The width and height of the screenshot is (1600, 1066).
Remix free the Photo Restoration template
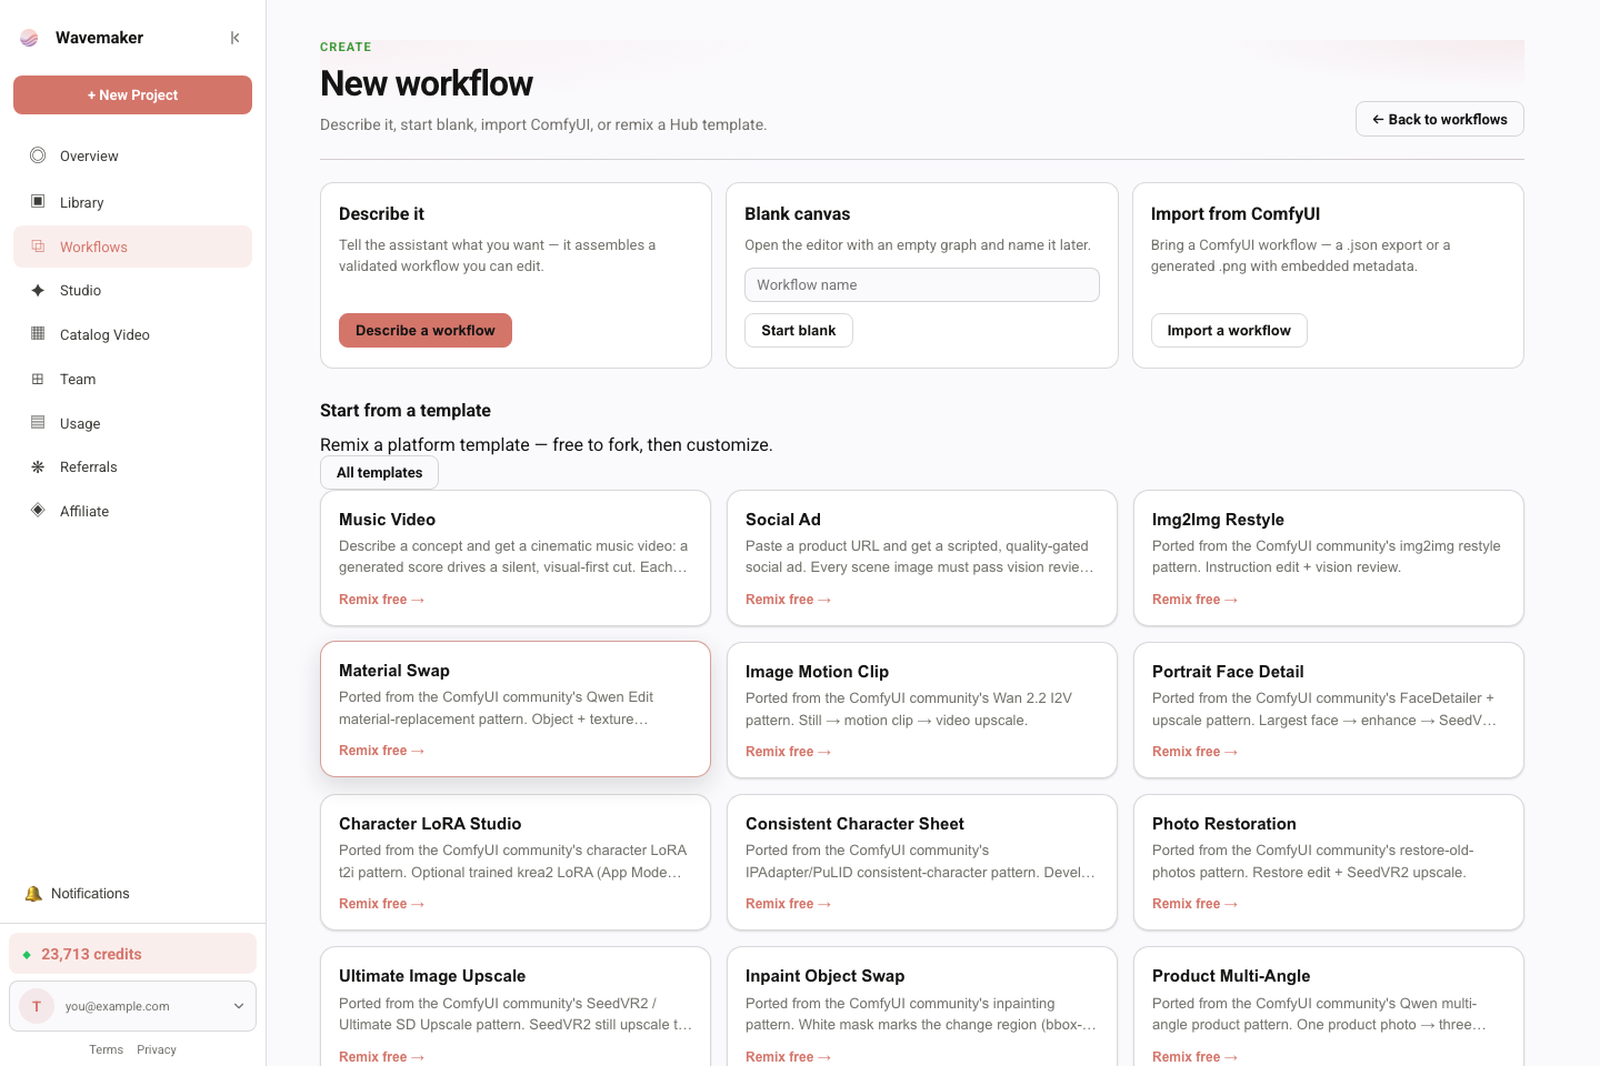(1194, 903)
